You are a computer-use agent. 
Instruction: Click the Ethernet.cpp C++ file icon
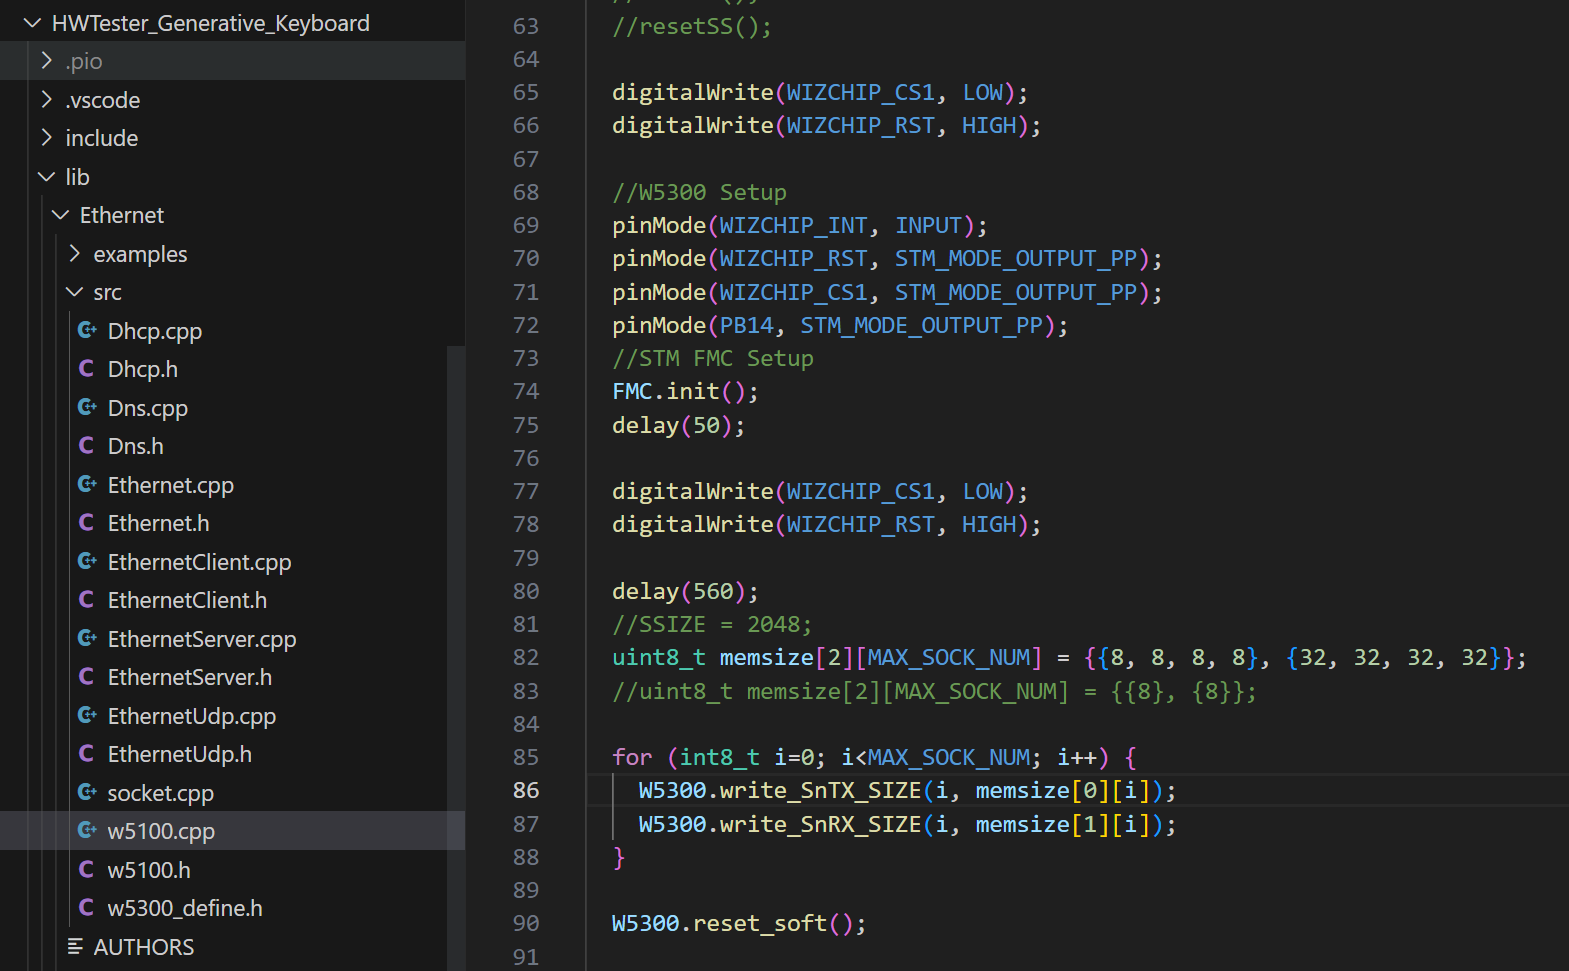tap(87, 484)
